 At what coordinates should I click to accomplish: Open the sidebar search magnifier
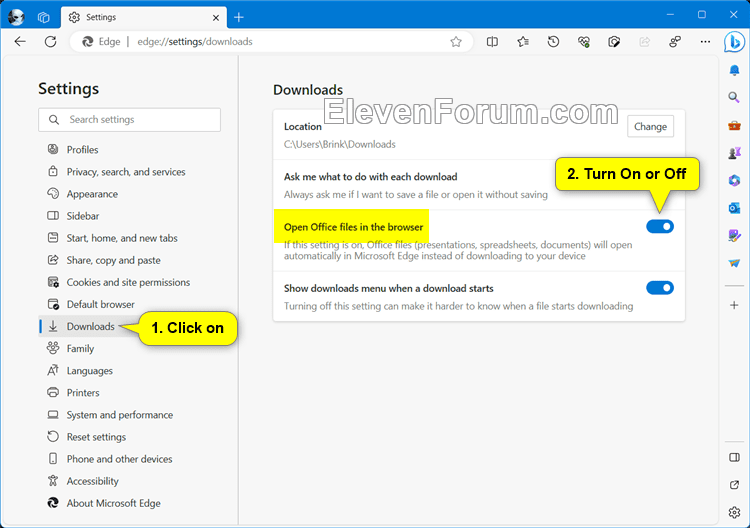pyautogui.click(x=734, y=98)
